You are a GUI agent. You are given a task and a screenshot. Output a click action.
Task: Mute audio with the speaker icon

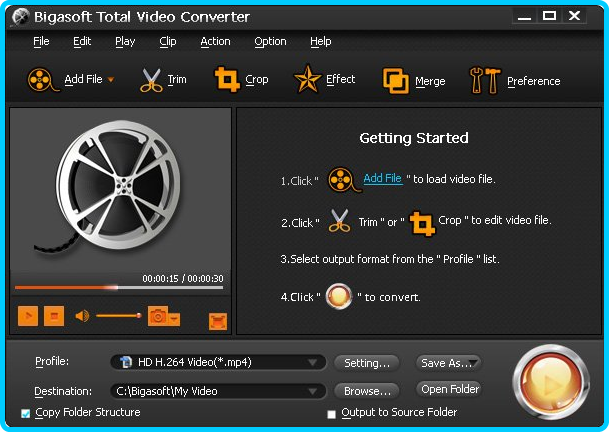(82, 316)
